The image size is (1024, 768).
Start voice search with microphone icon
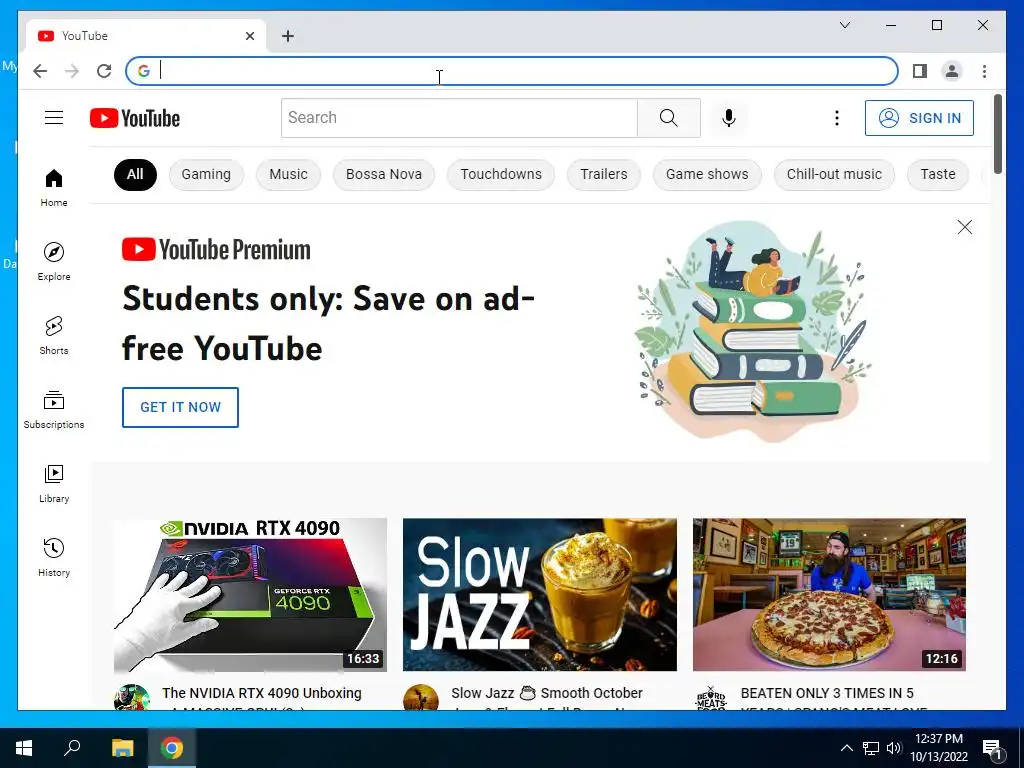729,118
